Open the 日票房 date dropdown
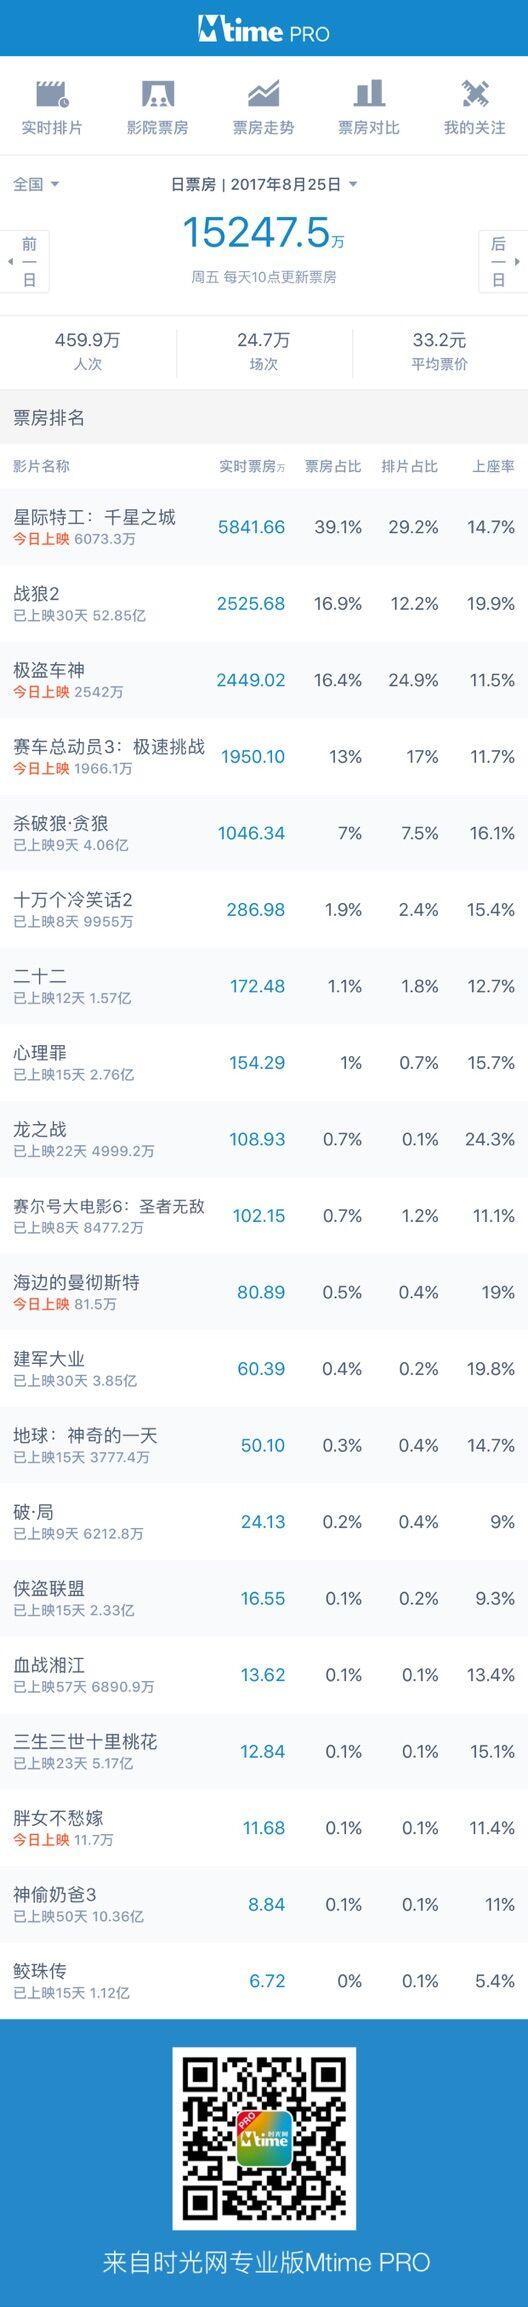The width and height of the screenshot is (528, 2307). pyautogui.click(x=264, y=184)
